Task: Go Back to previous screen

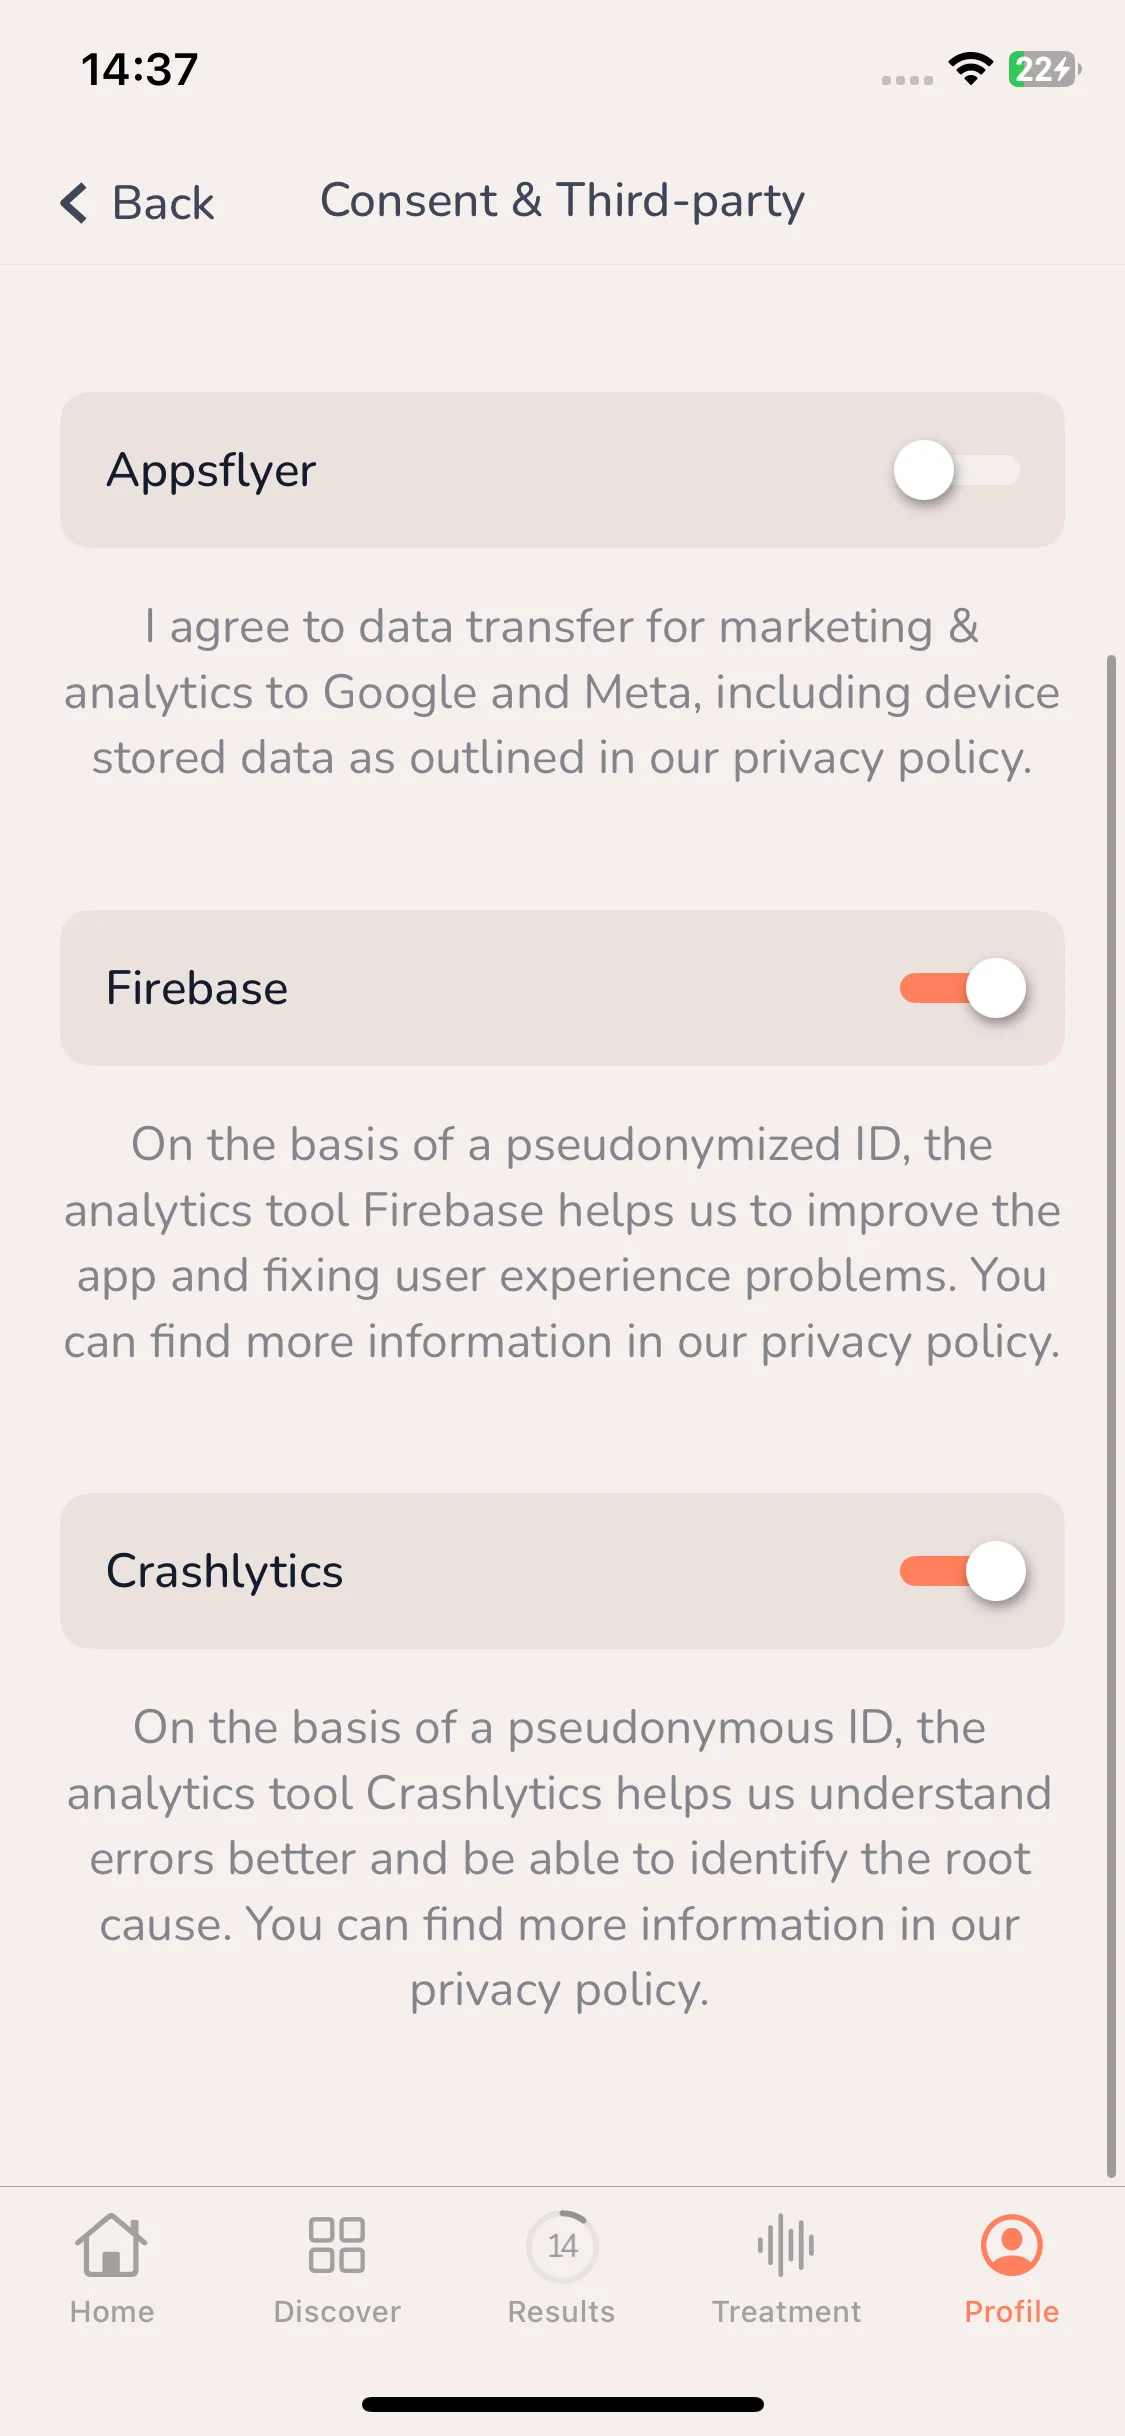Action: tap(137, 203)
